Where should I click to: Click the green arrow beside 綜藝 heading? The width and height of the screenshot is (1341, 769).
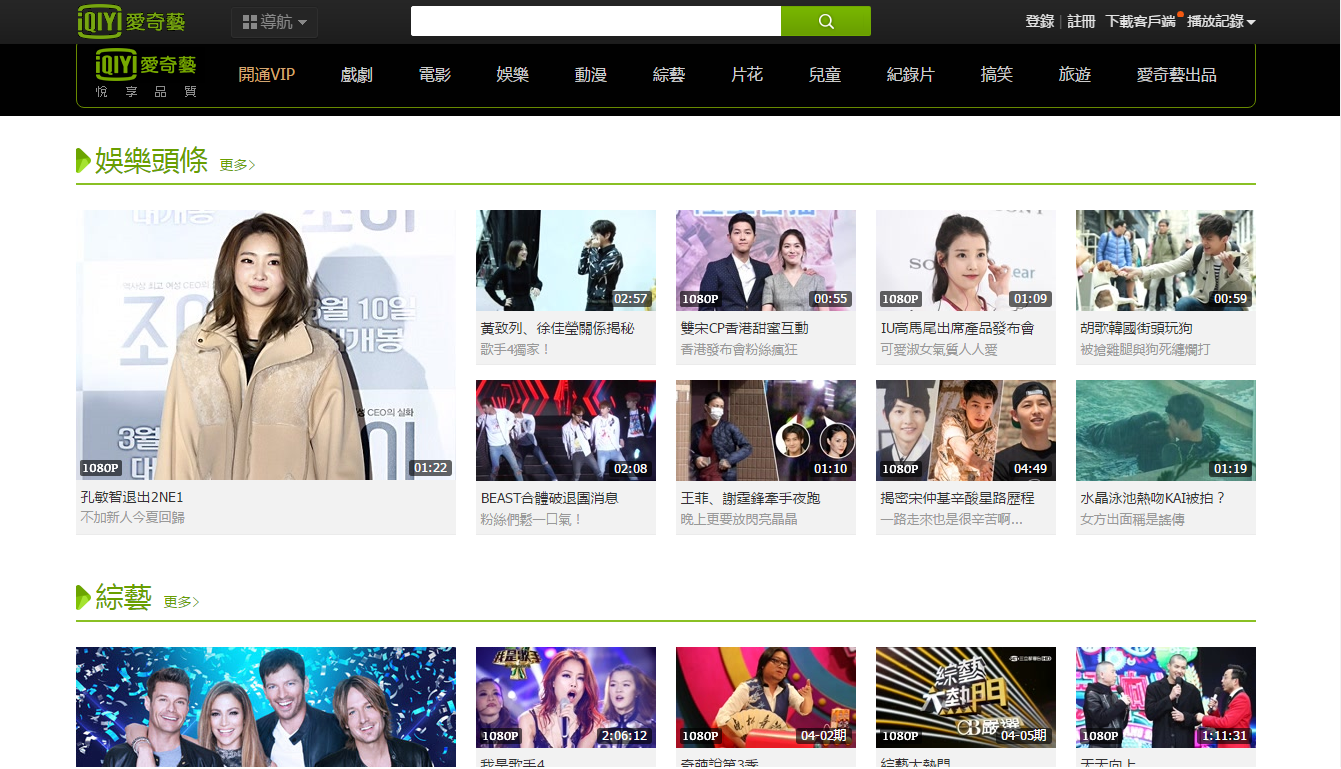83,598
